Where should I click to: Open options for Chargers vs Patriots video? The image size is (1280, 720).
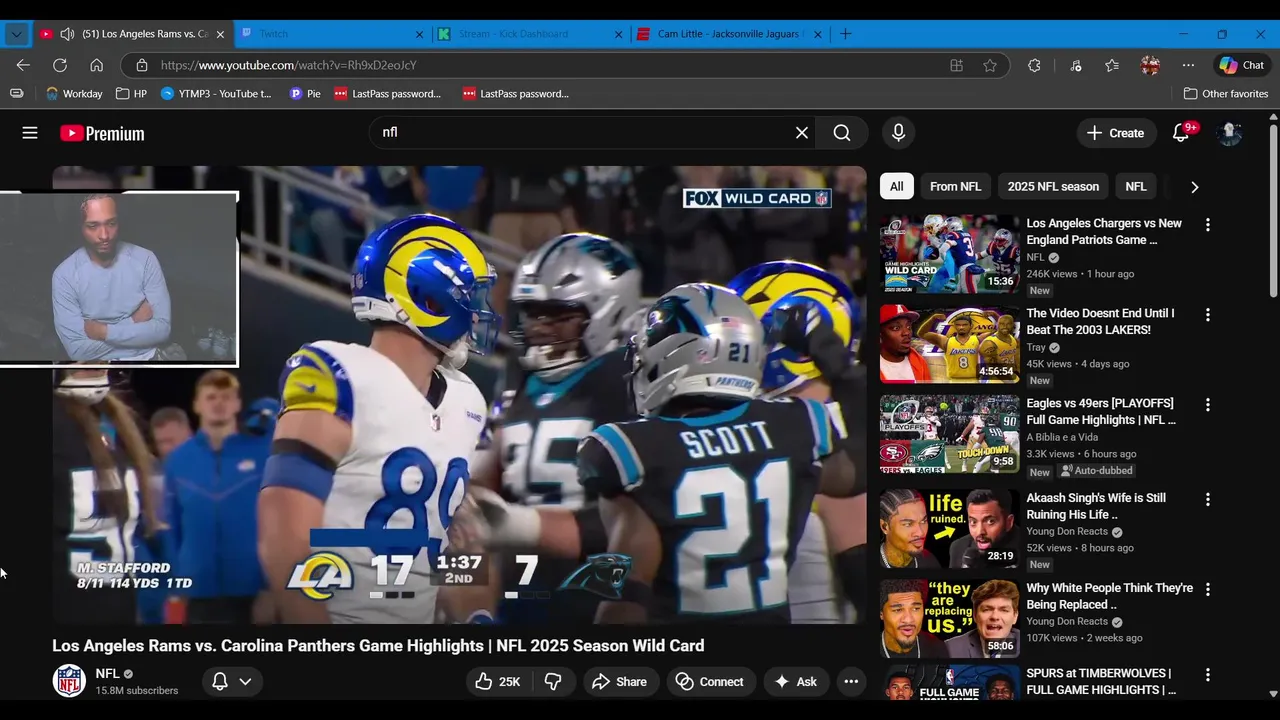(1208, 225)
